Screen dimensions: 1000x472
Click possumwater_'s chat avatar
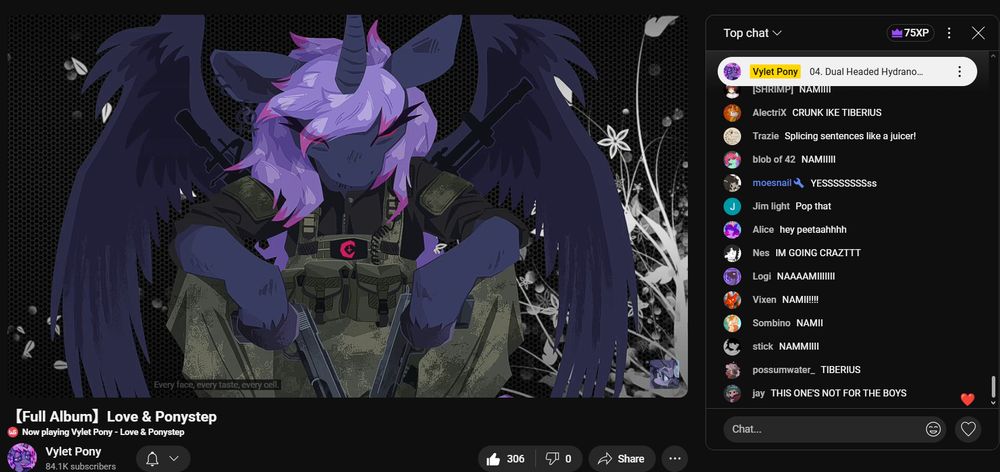point(732,370)
